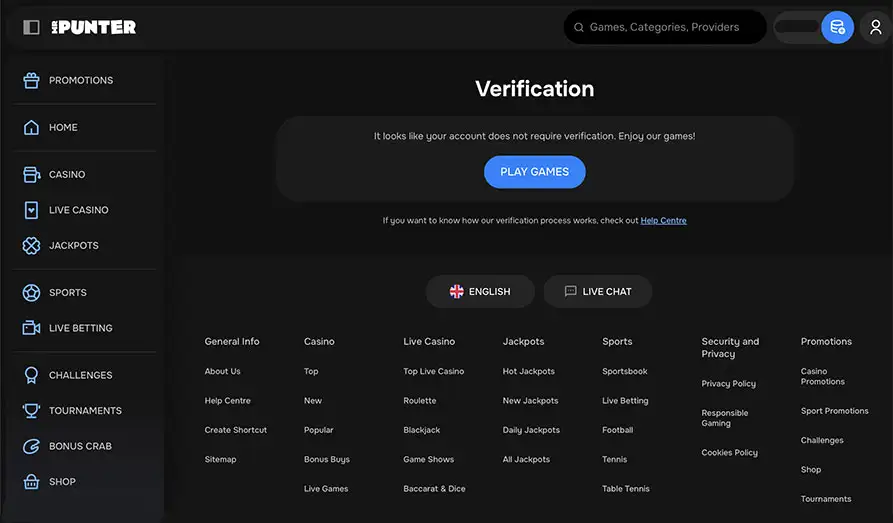Click the Promotions gift box icon
The height and width of the screenshot is (523, 893).
pyautogui.click(x=31, y=80)
